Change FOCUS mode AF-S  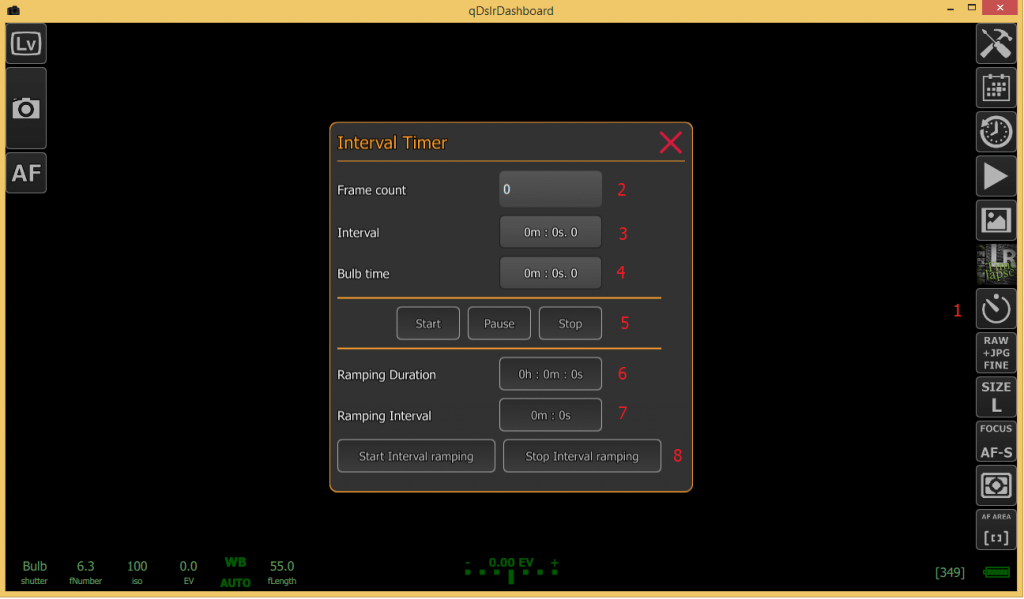pyautogui.click(x=995, y=441)
